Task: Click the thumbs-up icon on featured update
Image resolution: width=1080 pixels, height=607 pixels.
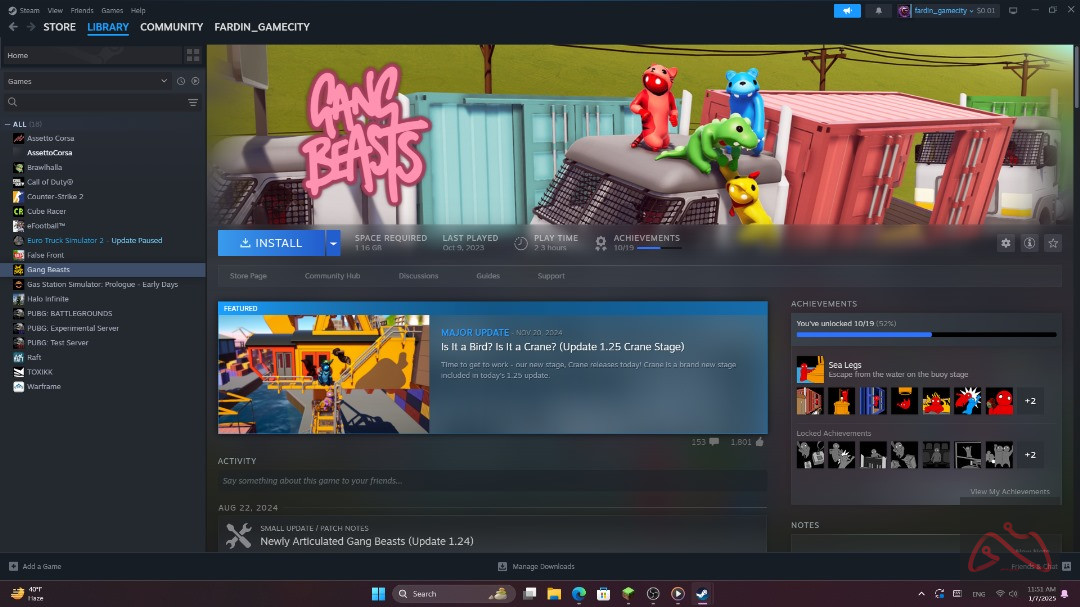Action: [760, 441]
